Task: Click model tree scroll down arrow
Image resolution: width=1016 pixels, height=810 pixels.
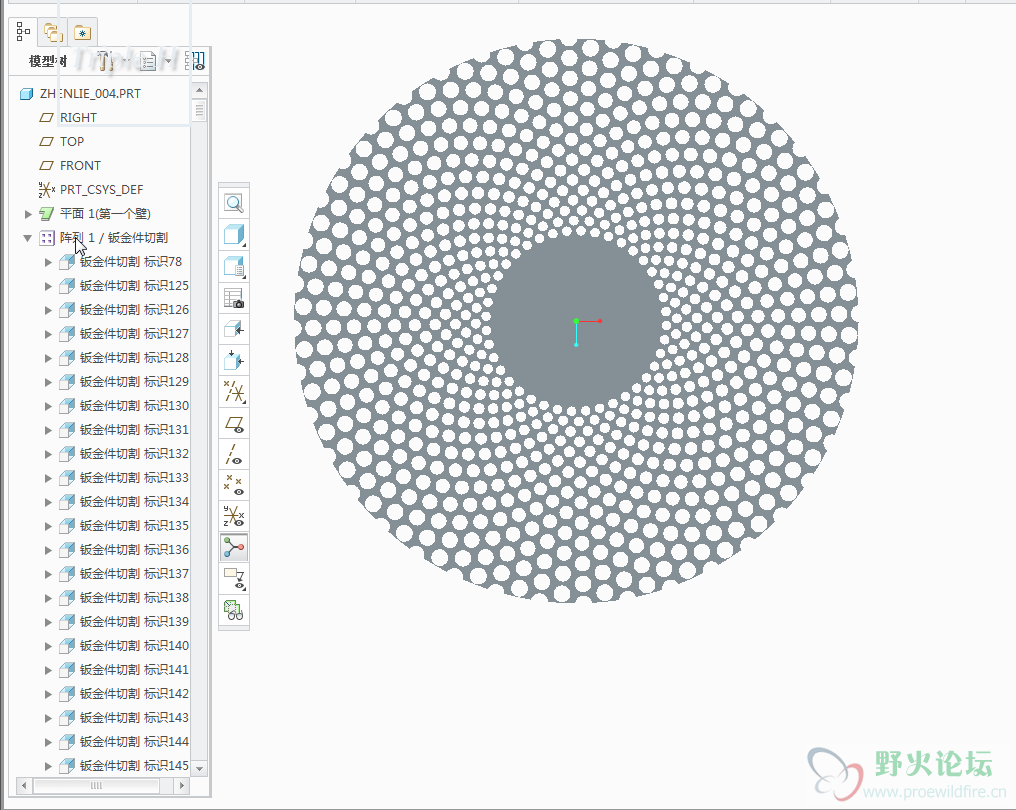Action: click(x=200, y=768)
